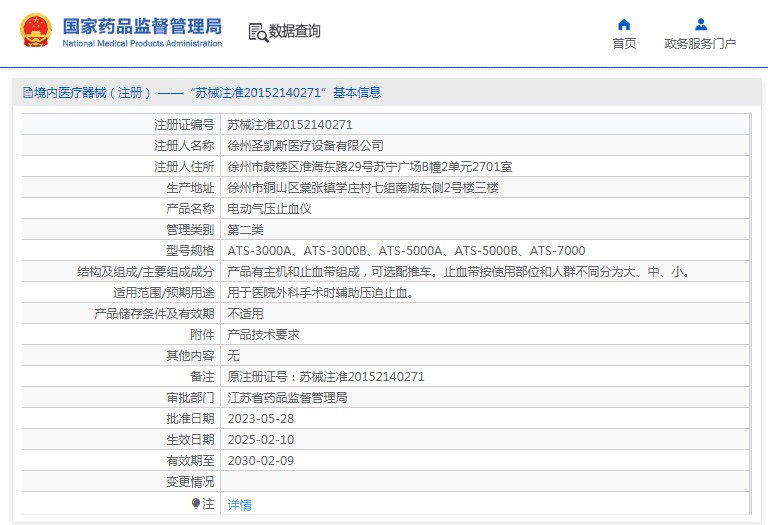This screenshot has height=525, width=768.
Task: Go to 政务服务门户 text link
Action: click(700, 44)
